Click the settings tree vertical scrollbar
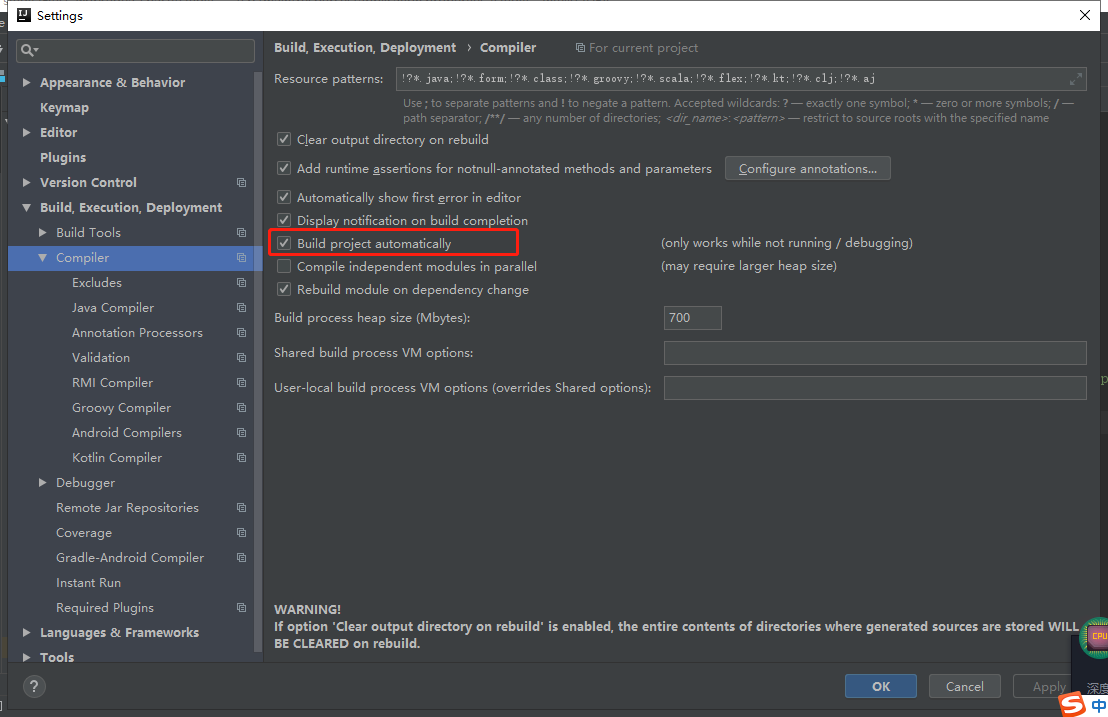 click(258, 360)
